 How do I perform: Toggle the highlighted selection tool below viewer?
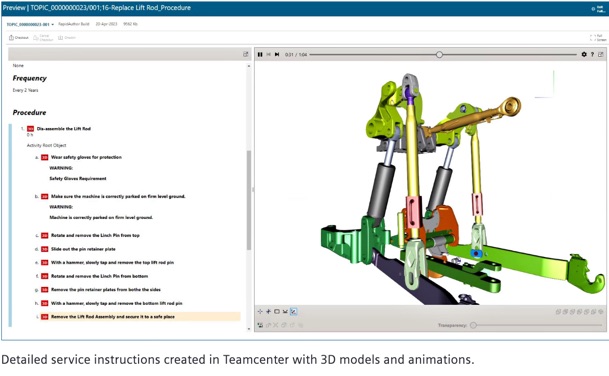point(294,312)
